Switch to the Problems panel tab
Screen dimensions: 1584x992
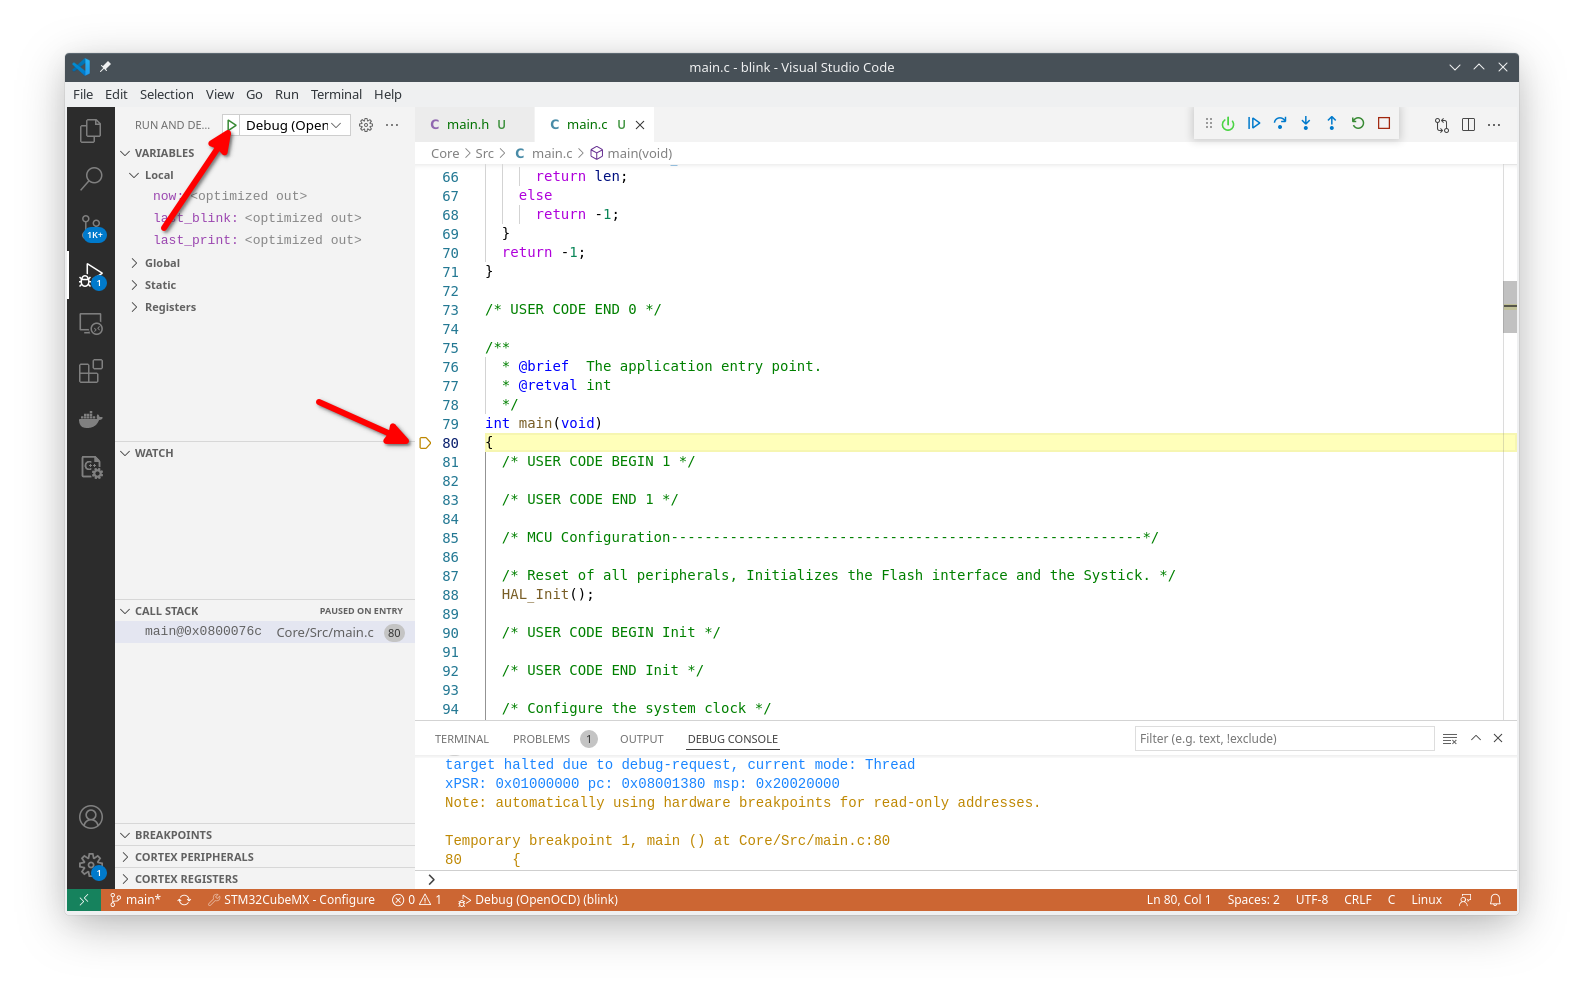coord(541,739)
